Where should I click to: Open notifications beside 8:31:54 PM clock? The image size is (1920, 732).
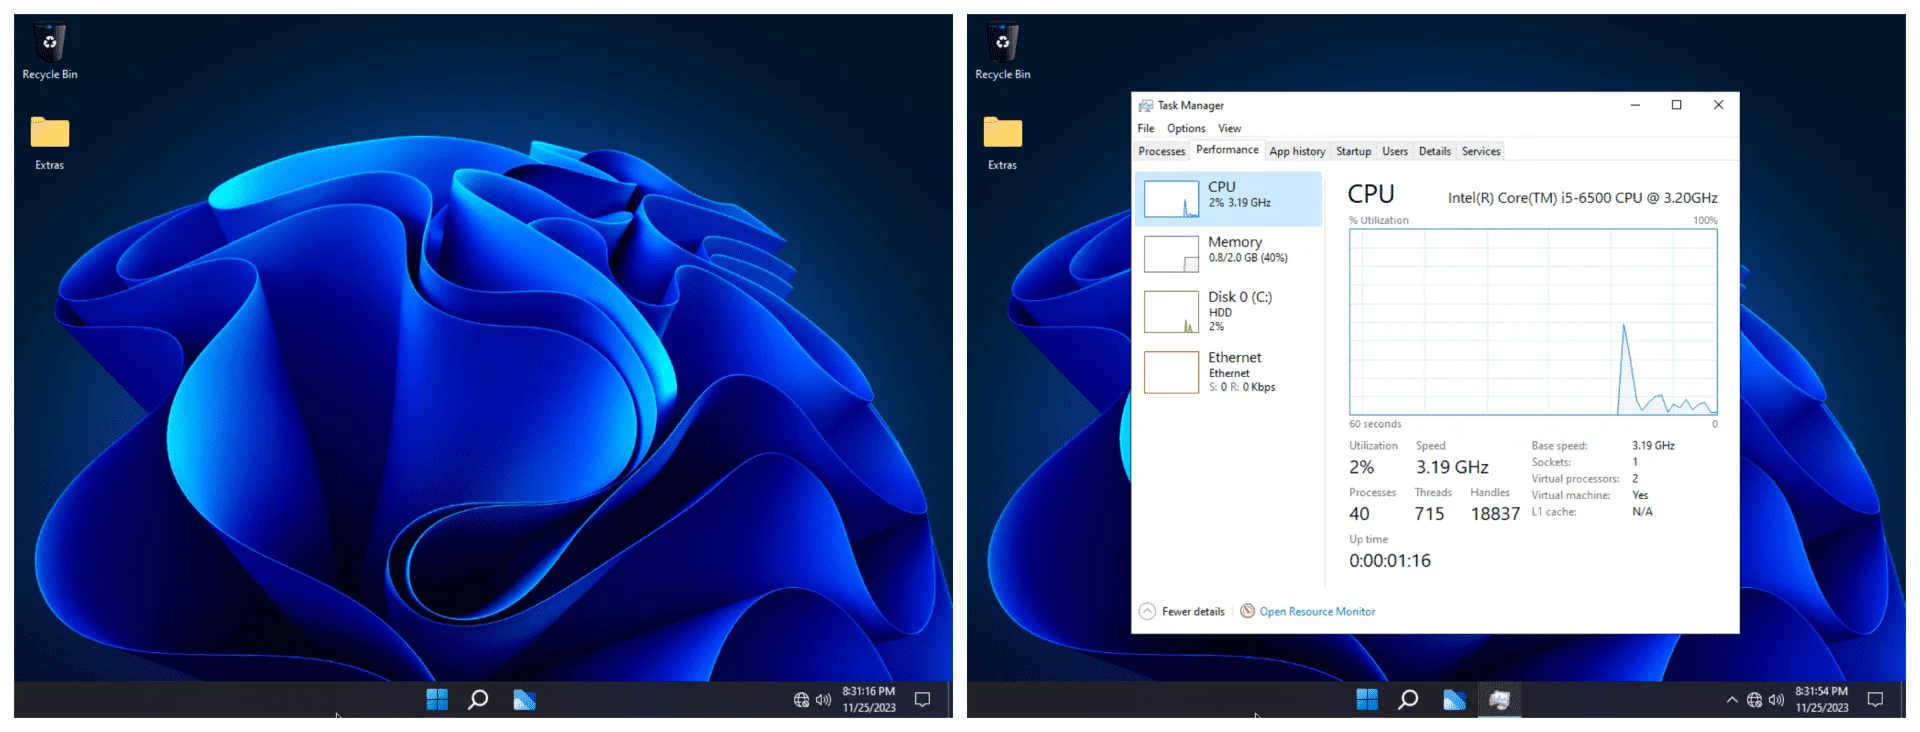pyautogui.click(x=1875, y=700)
